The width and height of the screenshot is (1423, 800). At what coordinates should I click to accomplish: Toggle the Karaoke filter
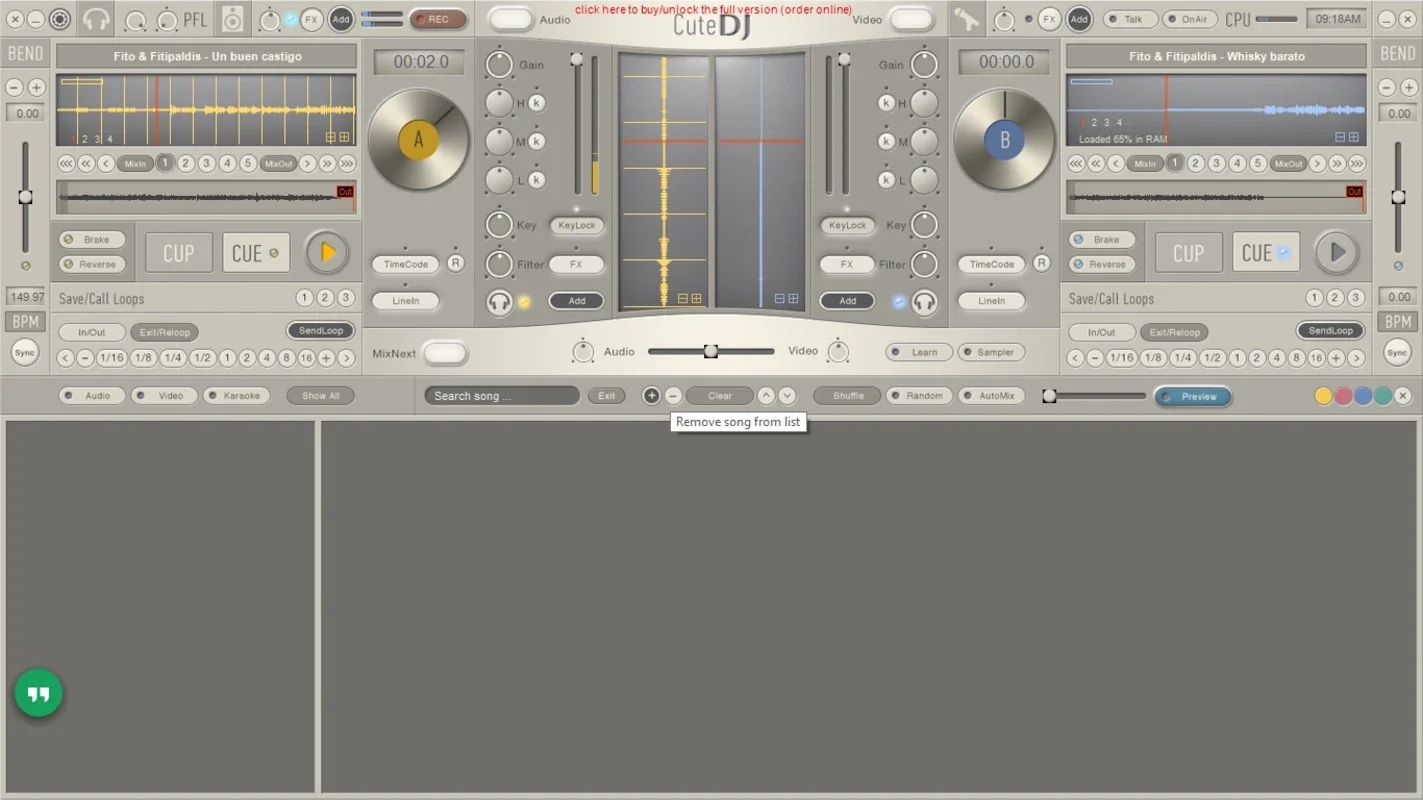coord(237,396)
